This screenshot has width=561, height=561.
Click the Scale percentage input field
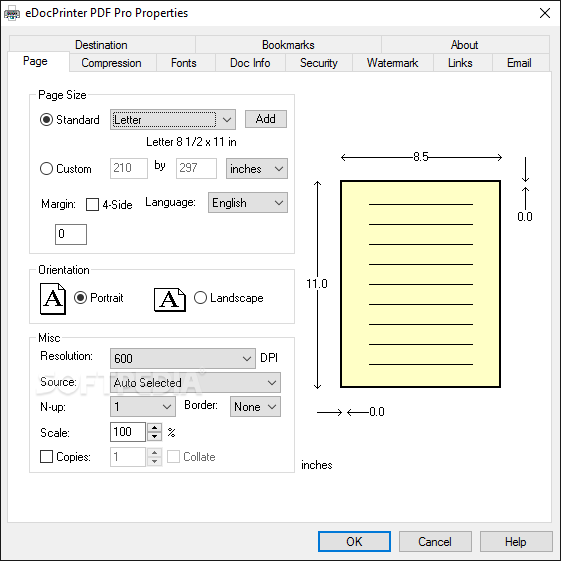click(x=128, y=432)
